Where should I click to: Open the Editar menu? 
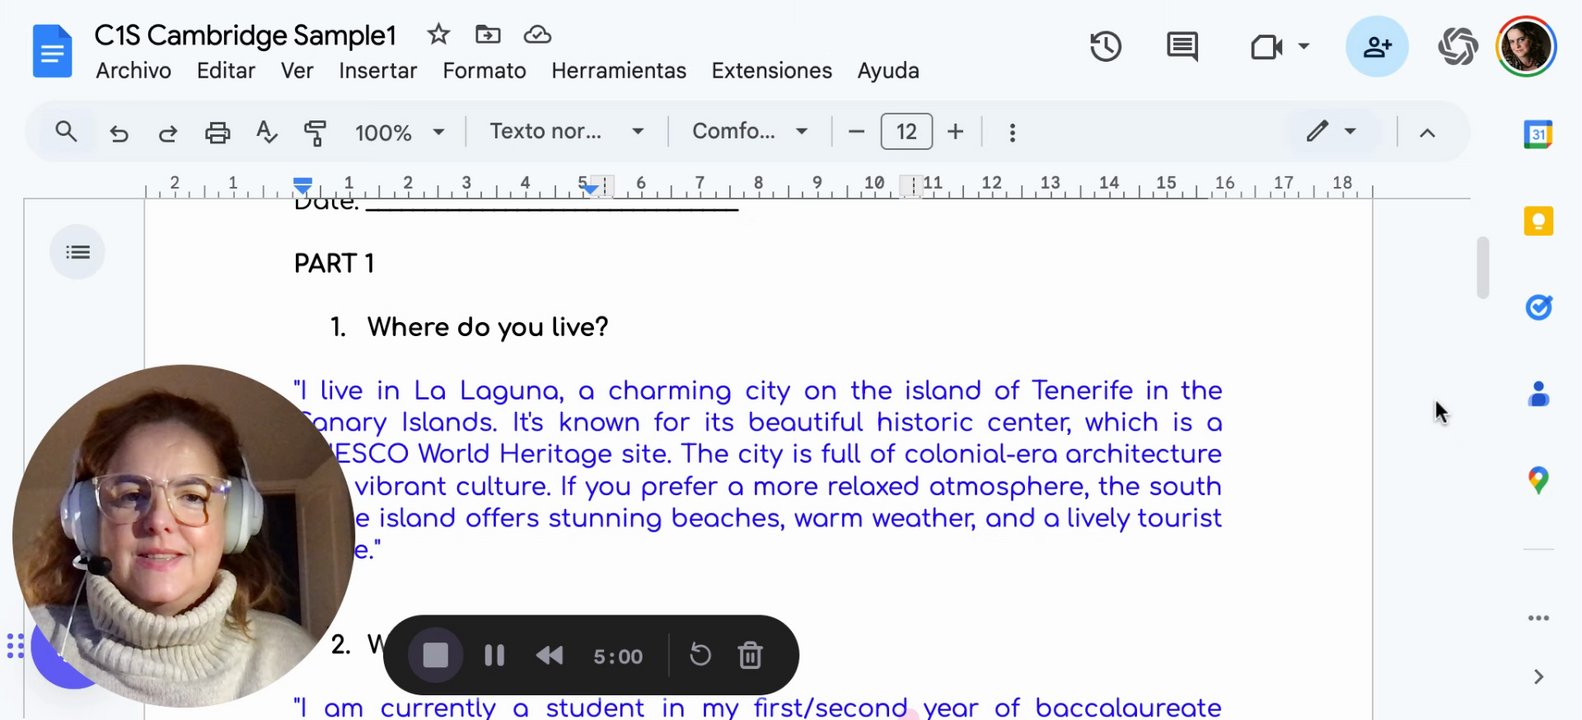(x=226, y=71)
